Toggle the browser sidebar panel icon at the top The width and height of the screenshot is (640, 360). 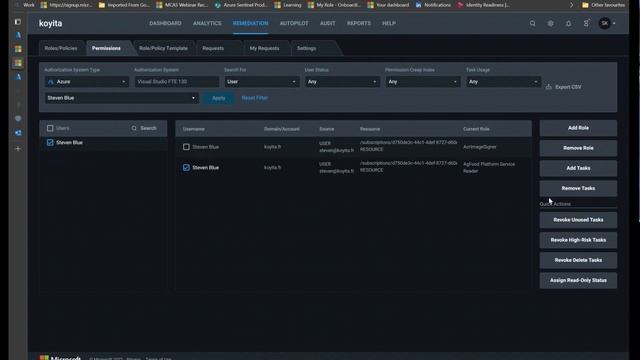(x=18, y=22)
